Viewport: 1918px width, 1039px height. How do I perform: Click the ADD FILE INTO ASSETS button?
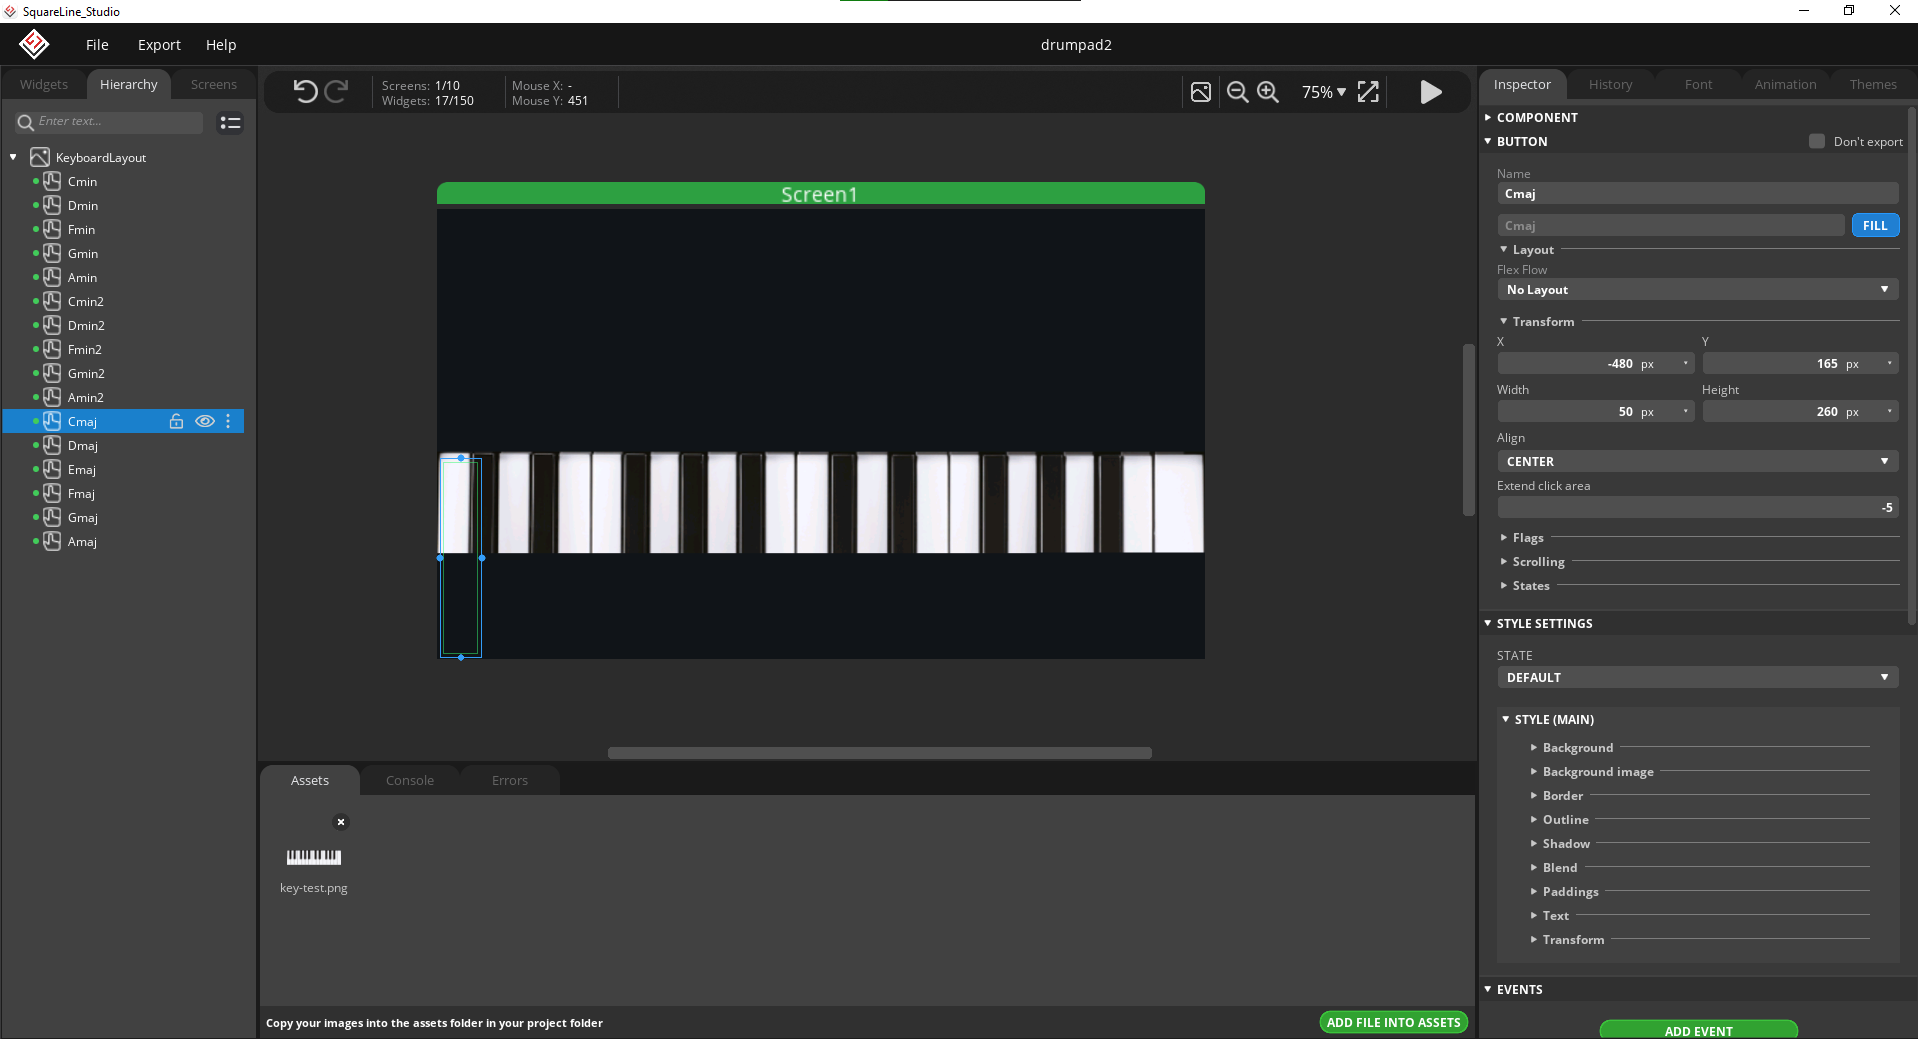coord(1393,1023)
